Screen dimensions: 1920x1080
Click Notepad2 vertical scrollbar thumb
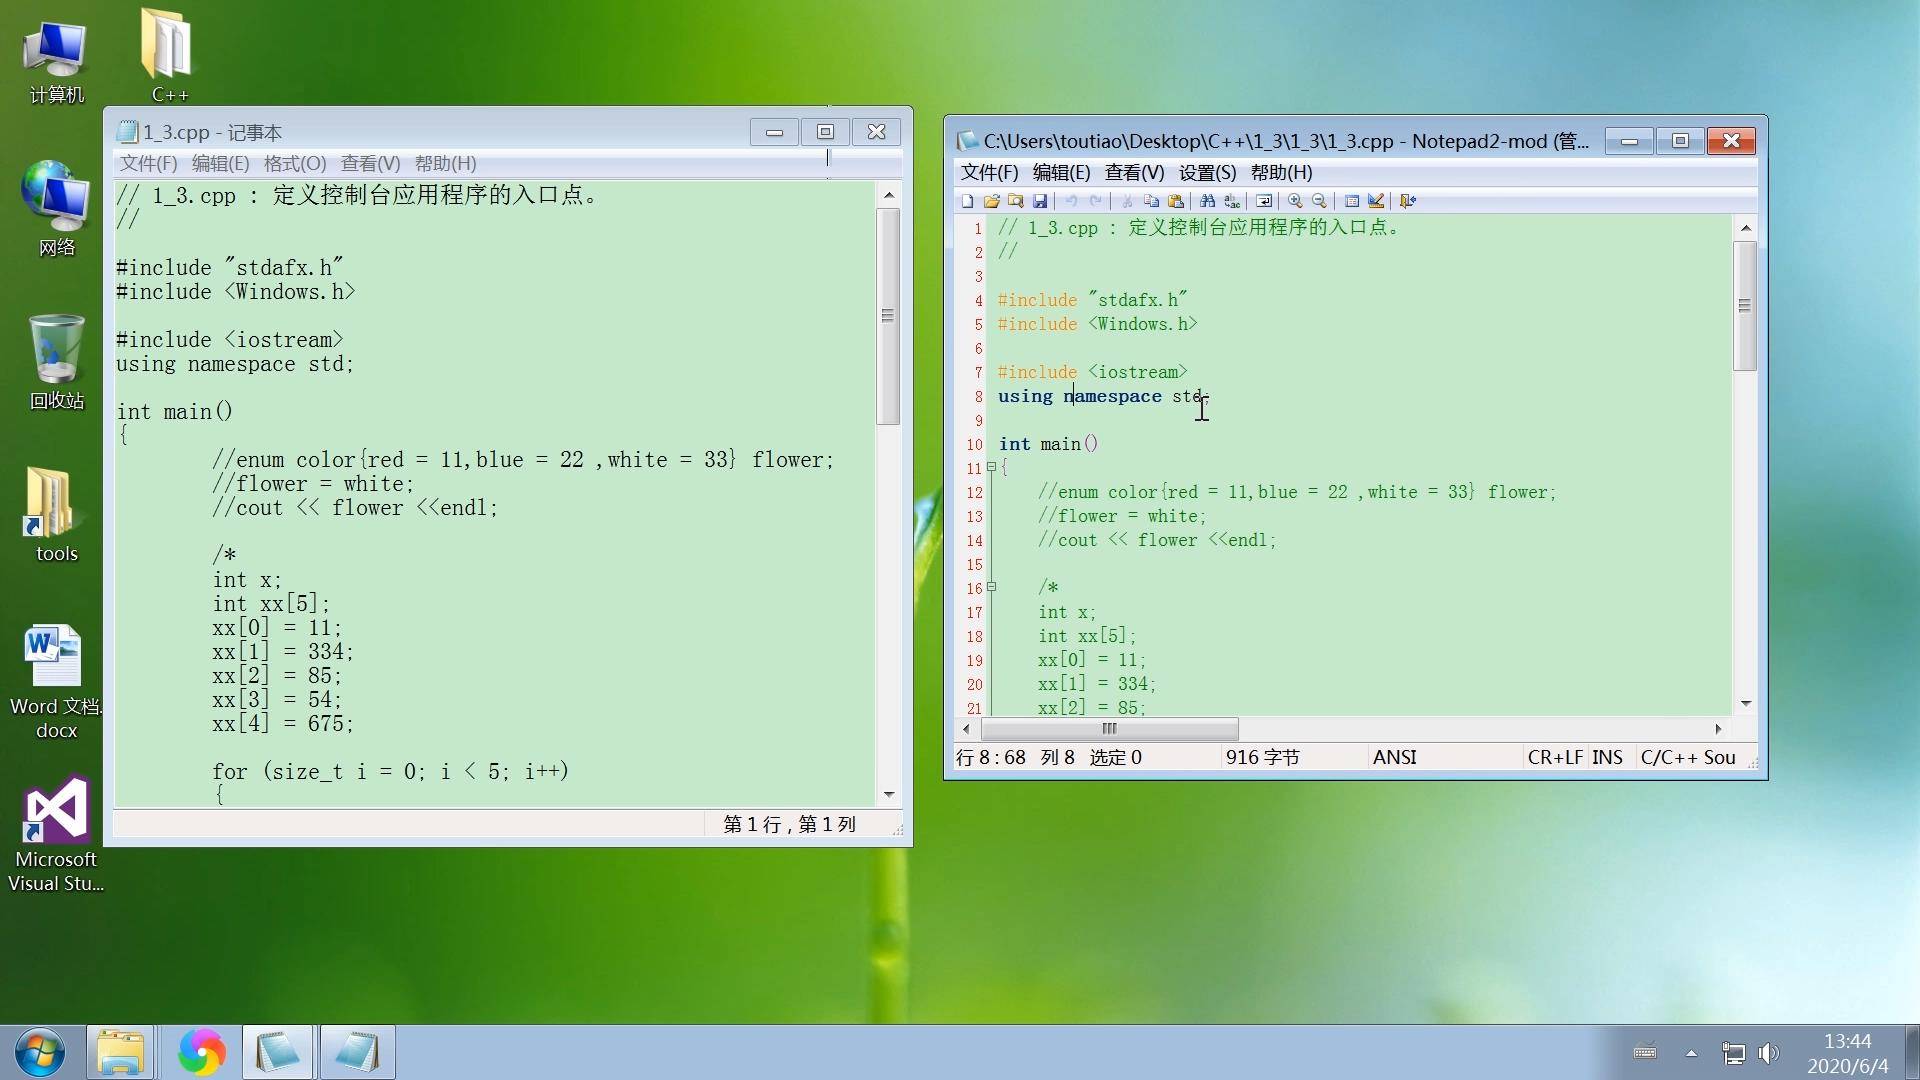click(1745, 306)
